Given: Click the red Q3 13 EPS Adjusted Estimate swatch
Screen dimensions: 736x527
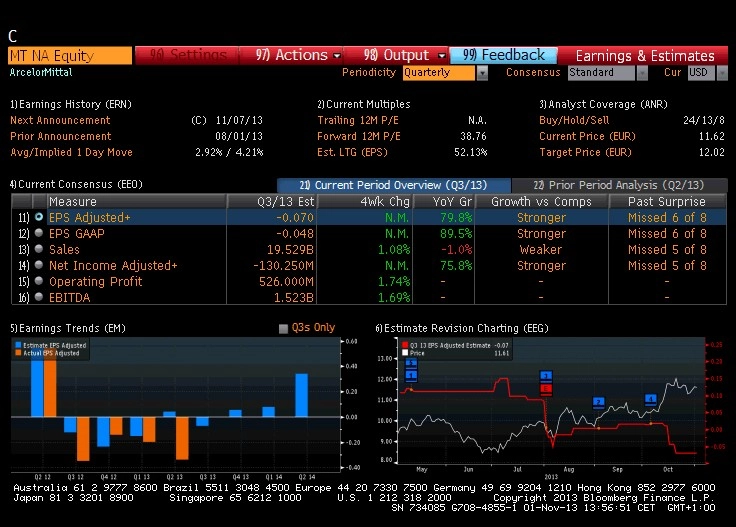Looking at the screenshot, I should point(405,345).
